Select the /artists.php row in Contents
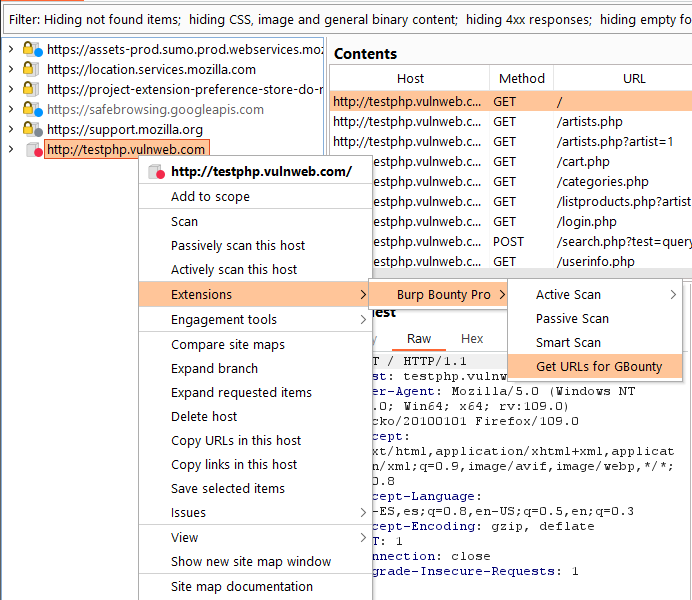 (511, 121)
